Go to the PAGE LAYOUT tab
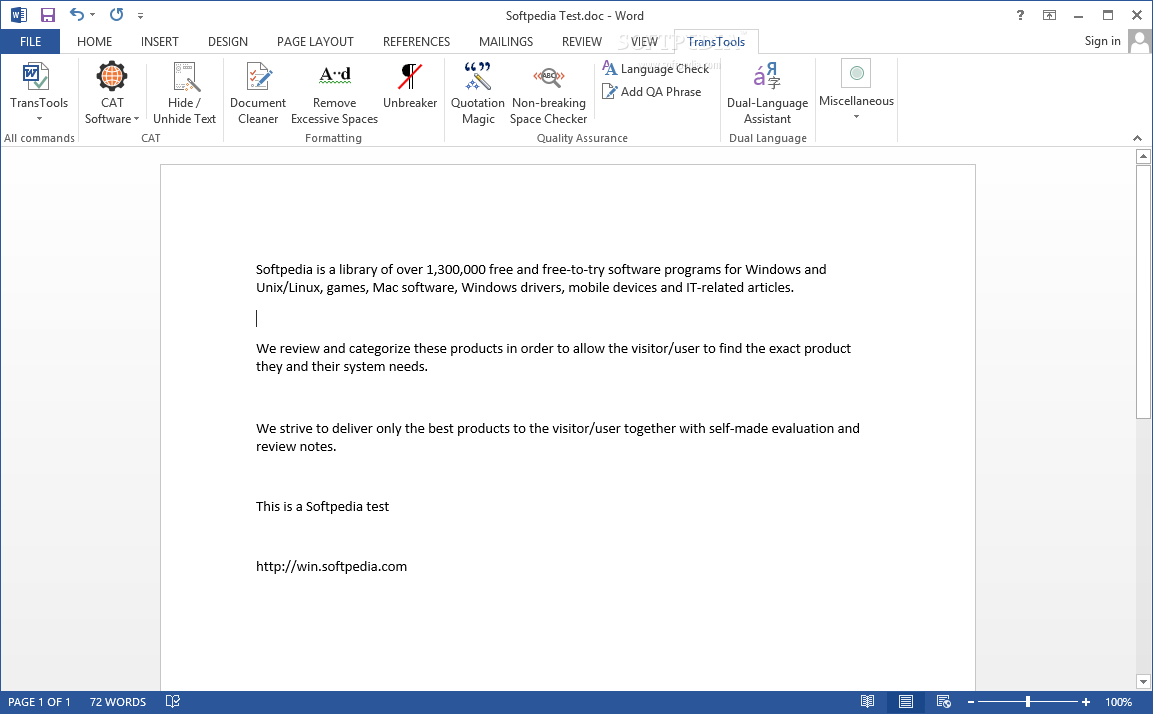This screenshot has width=1153, height=714. (315, 42)
